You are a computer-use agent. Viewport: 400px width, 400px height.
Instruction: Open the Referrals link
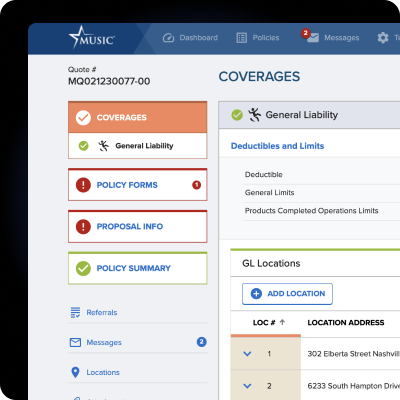102,313
